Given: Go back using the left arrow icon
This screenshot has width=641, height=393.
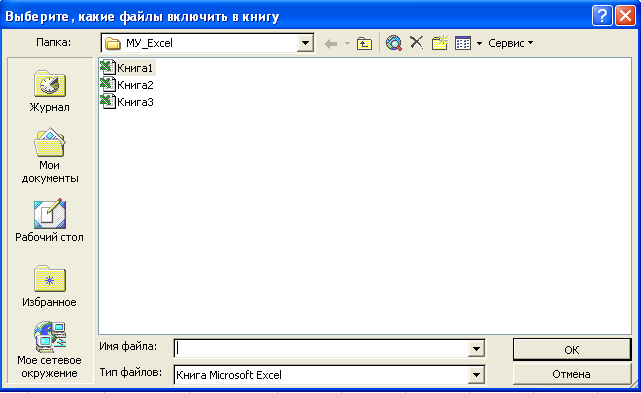Looking at the screenshot, I should pyautogui.click(x=331, y=43).
